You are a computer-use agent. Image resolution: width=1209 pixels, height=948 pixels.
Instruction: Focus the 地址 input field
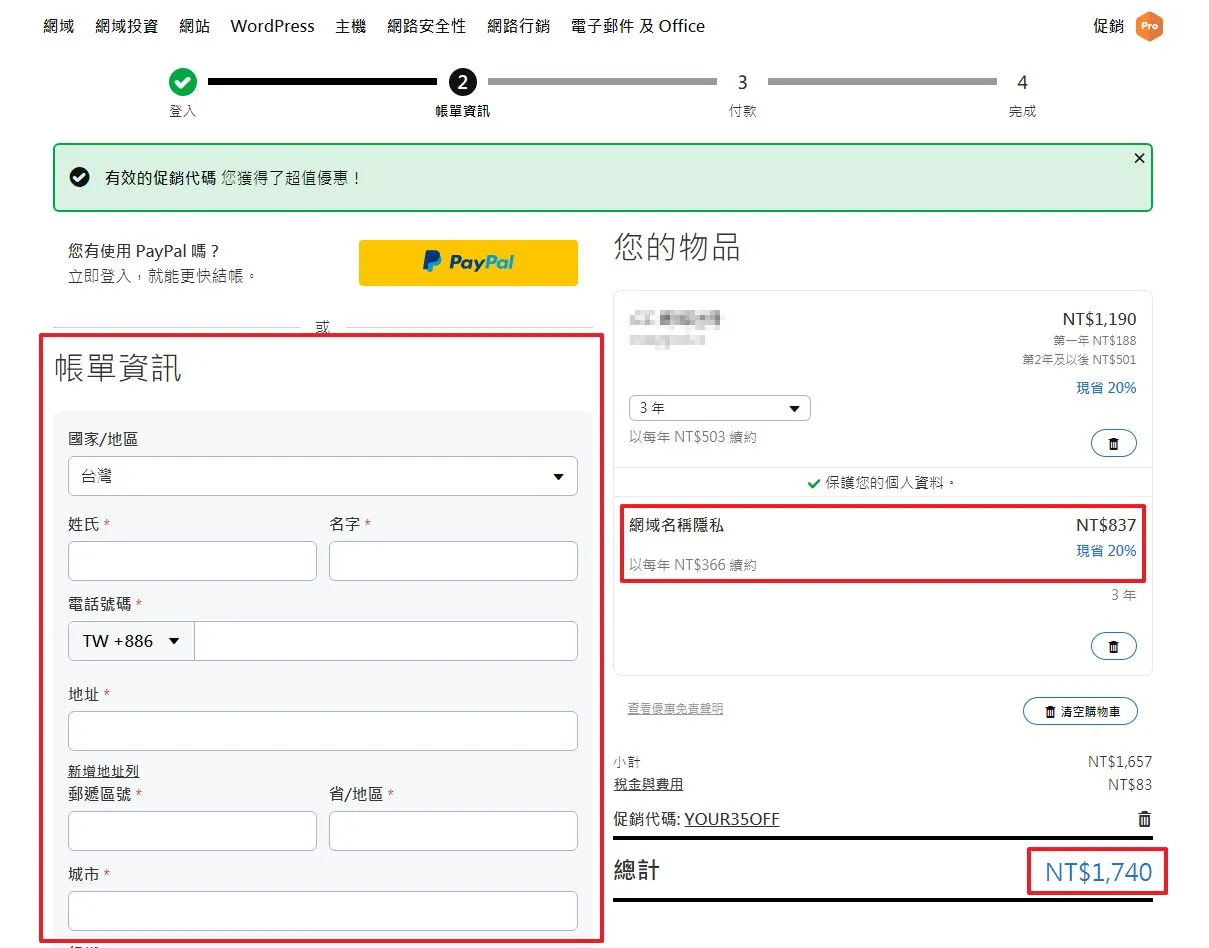click(x=323, y=731)
